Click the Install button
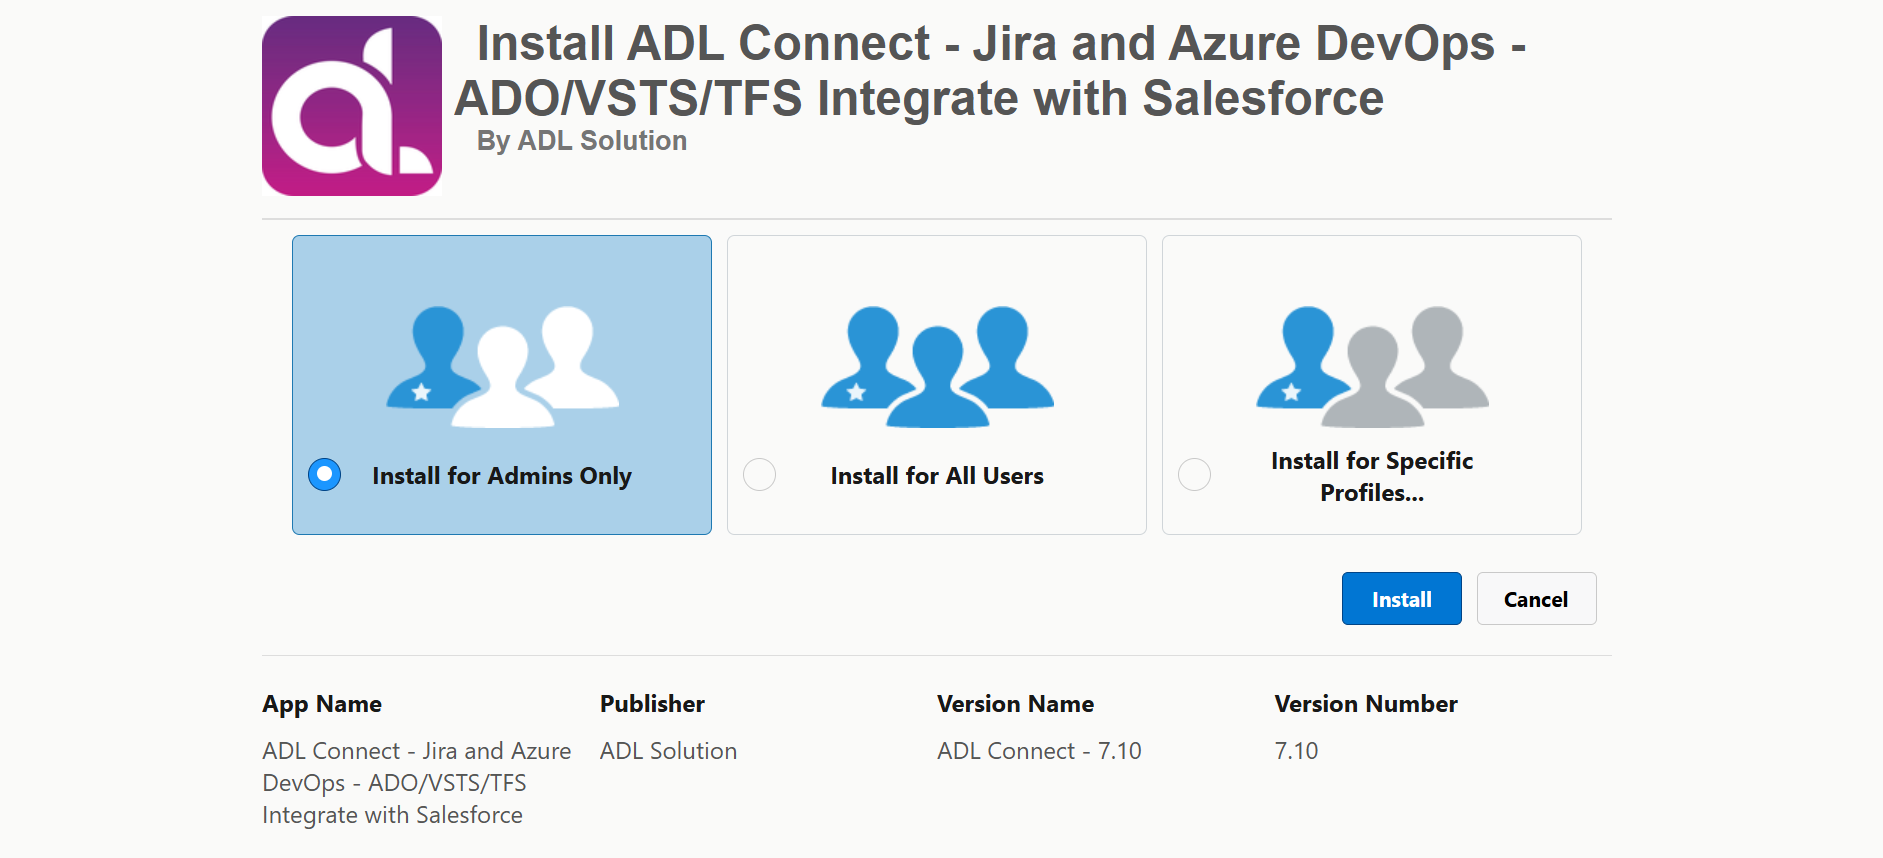 [x=1401, y=599]
